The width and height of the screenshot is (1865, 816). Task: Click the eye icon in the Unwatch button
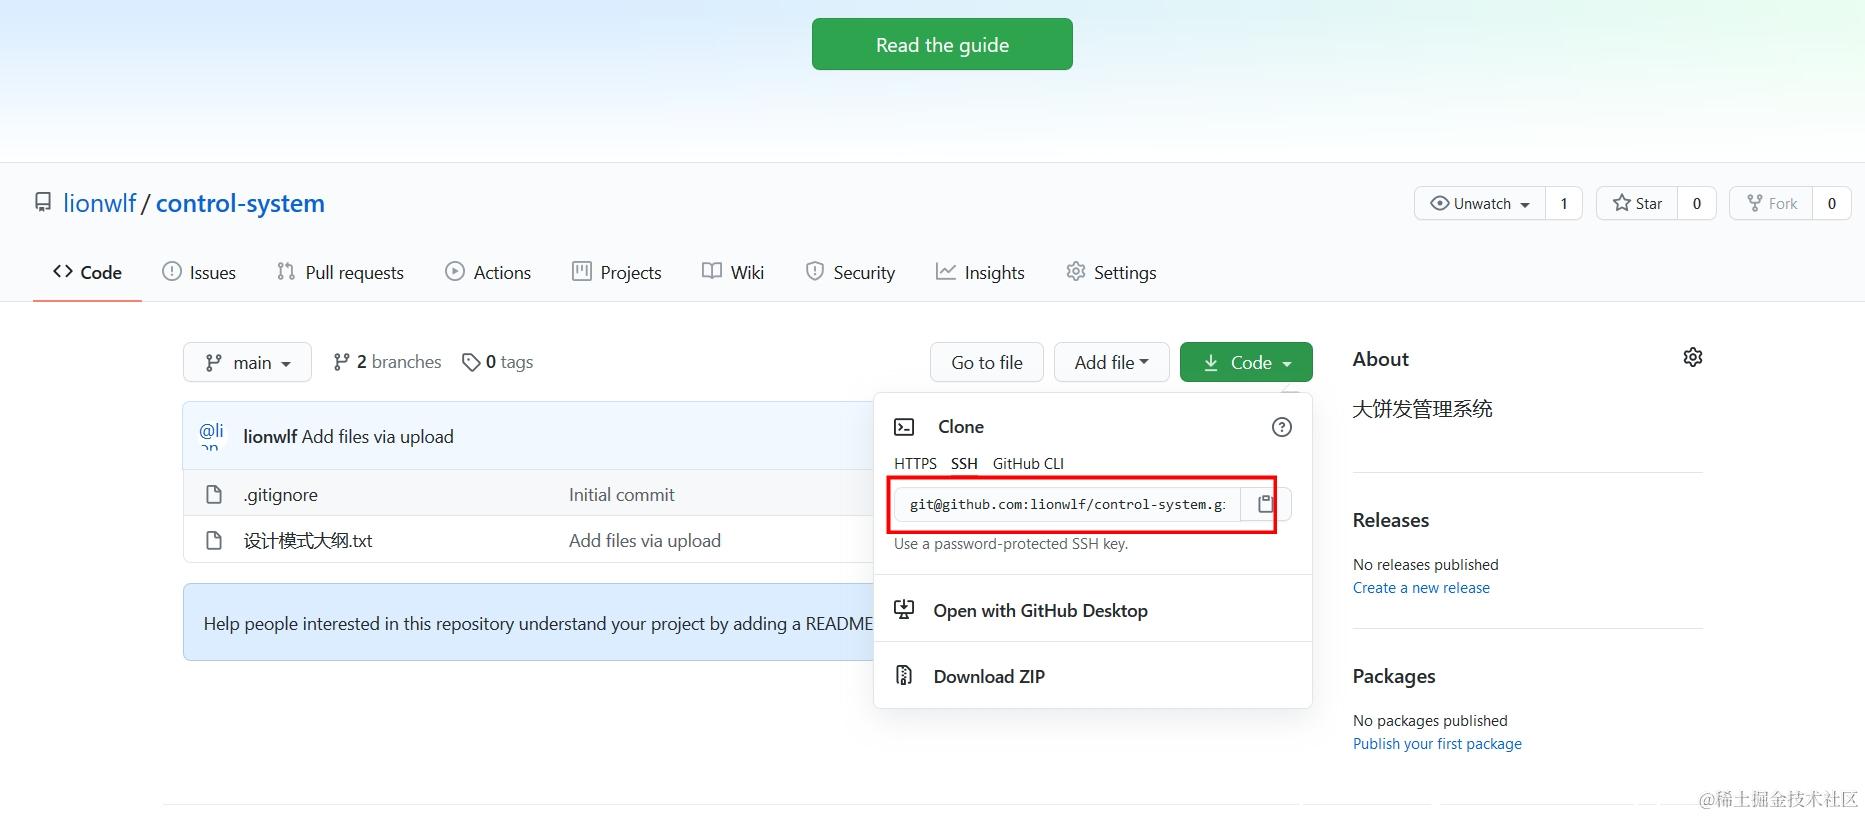pyautogui.click(x=1439, y=203)
